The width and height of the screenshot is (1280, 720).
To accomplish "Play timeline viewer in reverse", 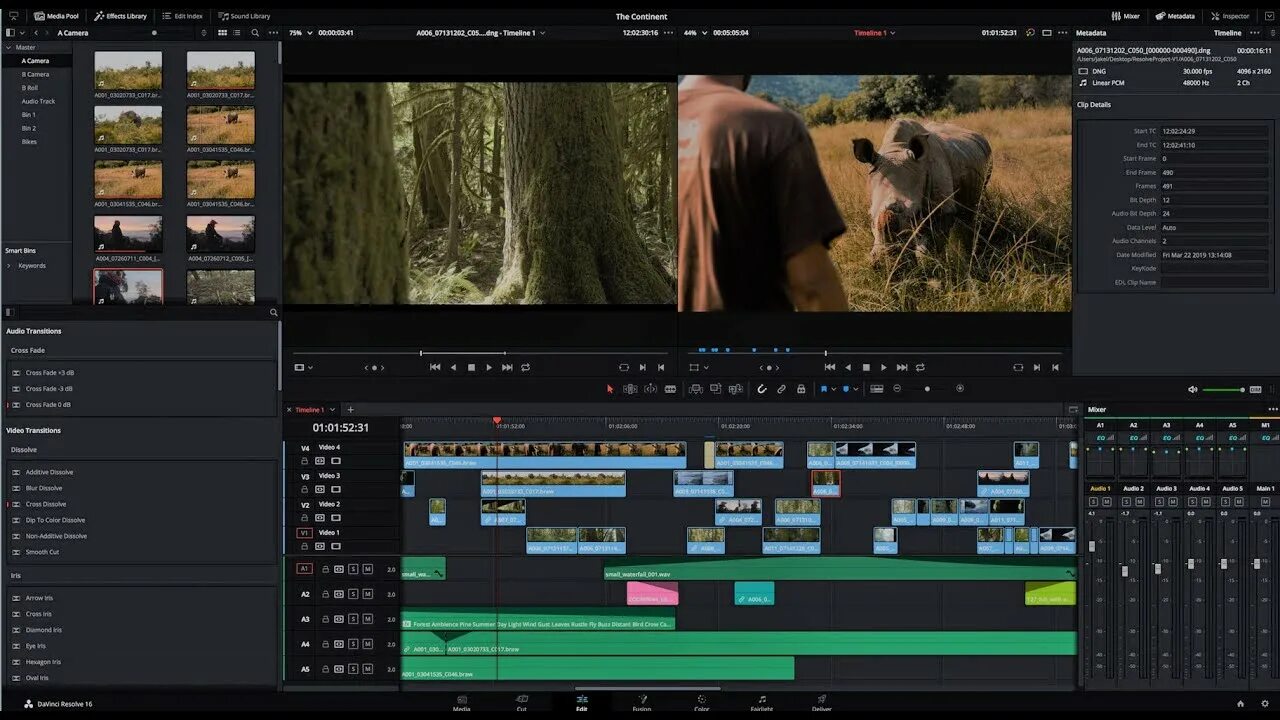I will coord(848,367).
